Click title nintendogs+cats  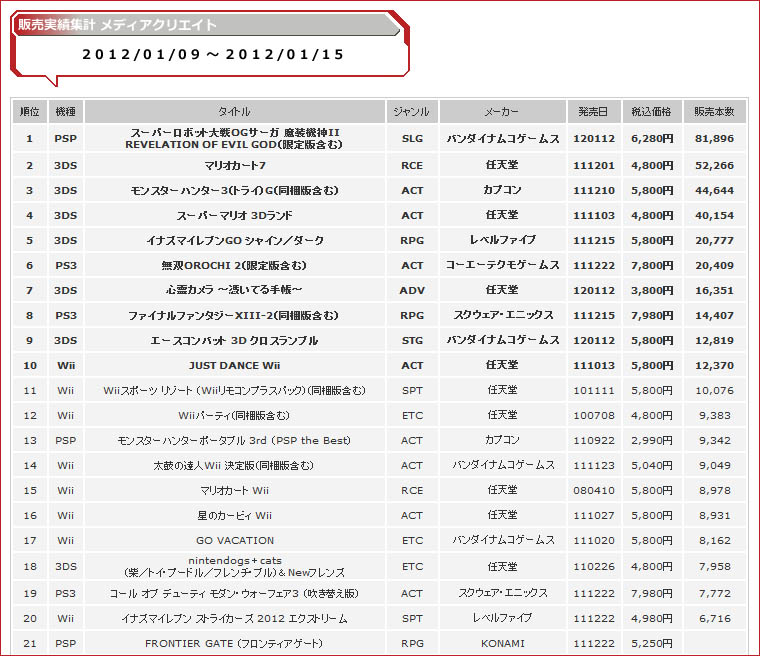[x=235, y=566]
